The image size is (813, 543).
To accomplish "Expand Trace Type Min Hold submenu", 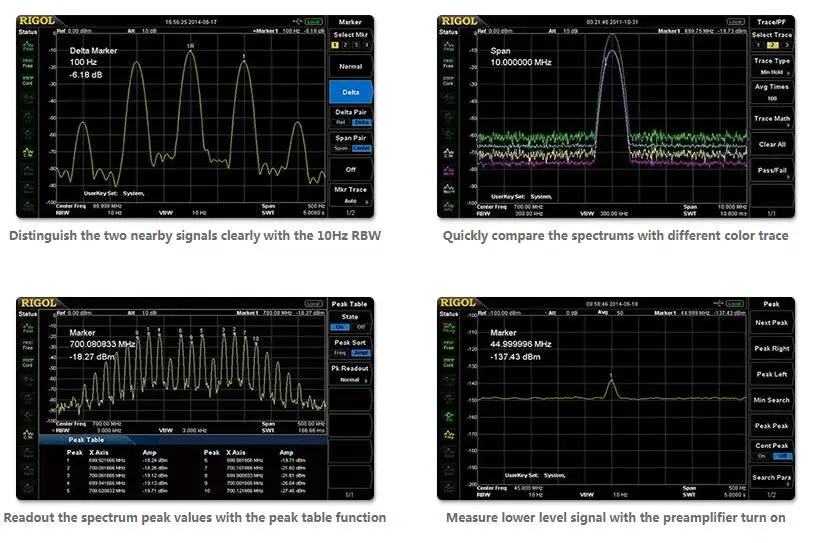I will 772,66.
